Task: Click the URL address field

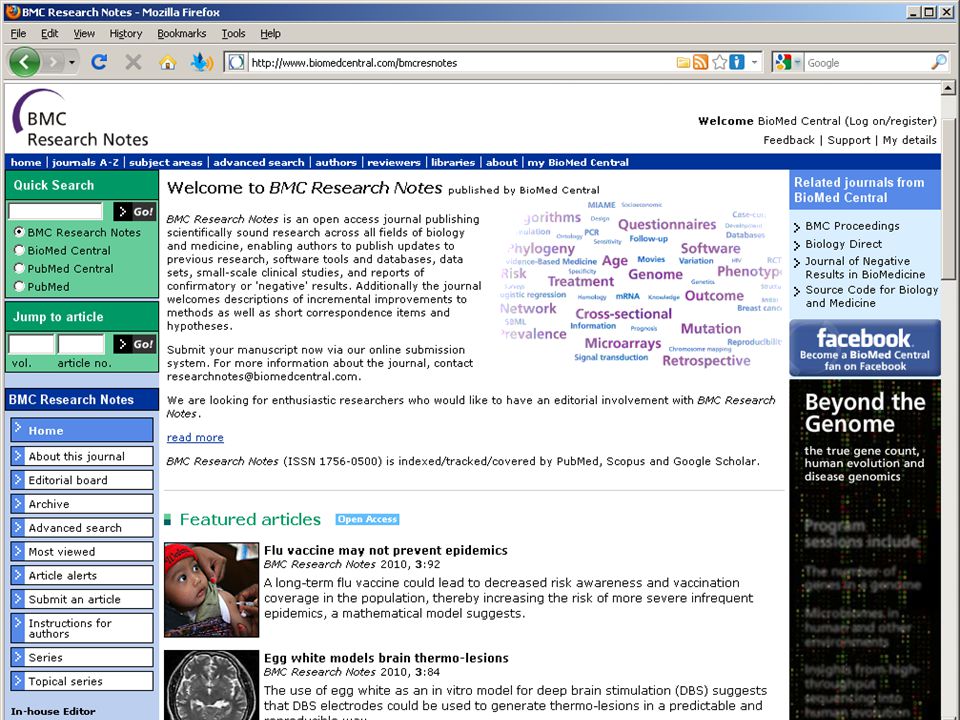Action: 462,62
